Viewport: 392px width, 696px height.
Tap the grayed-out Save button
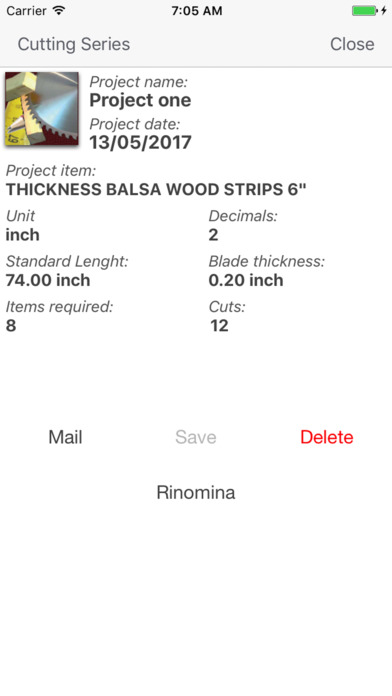pyautogui.click(x=196, y=437)
